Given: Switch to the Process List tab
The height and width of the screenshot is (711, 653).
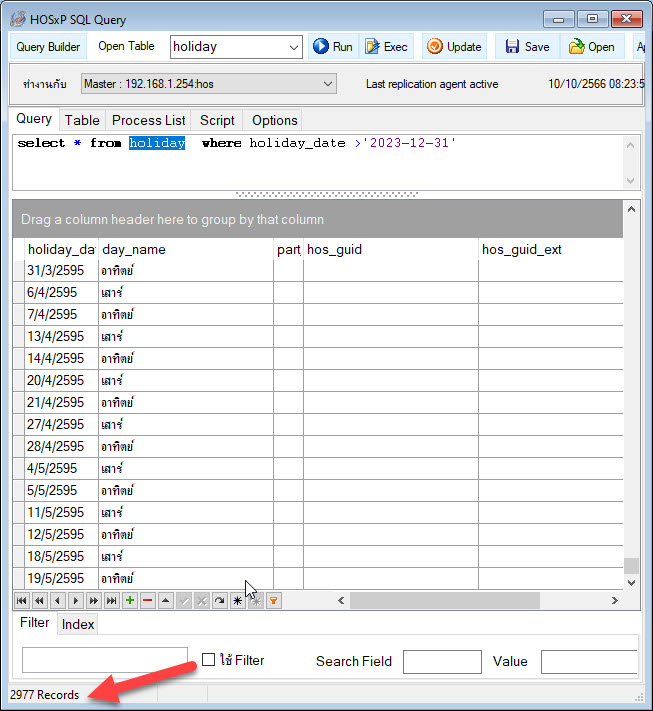Looking at the screenshot, I should pos(148,120).
